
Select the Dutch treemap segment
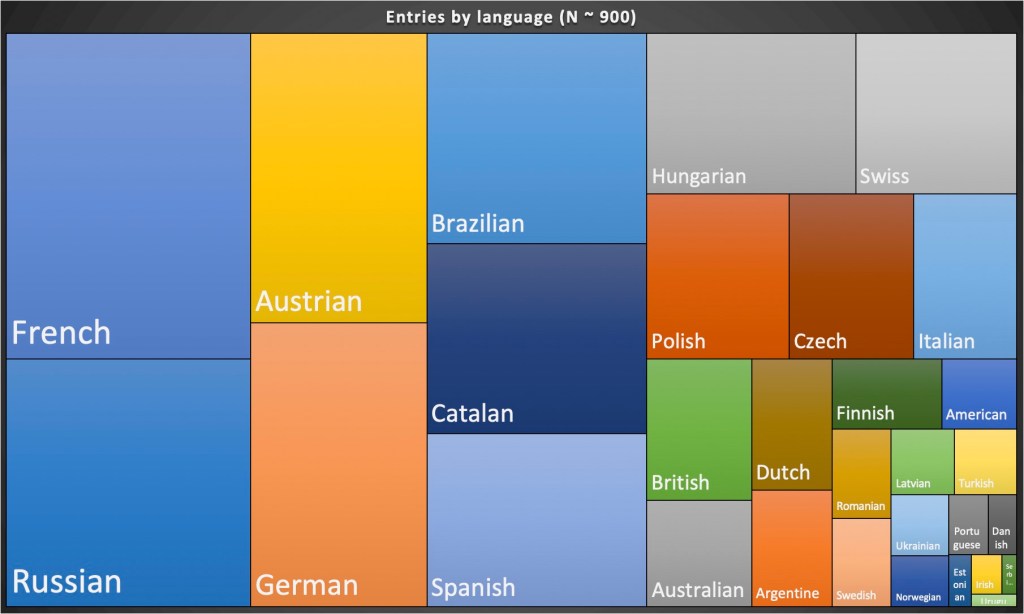[x=791, y=424]
